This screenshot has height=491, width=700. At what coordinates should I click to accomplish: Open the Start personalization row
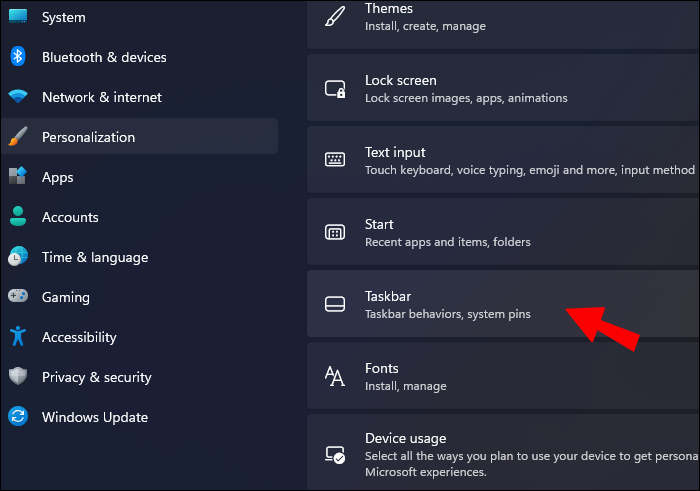click(x=500, y=232)
